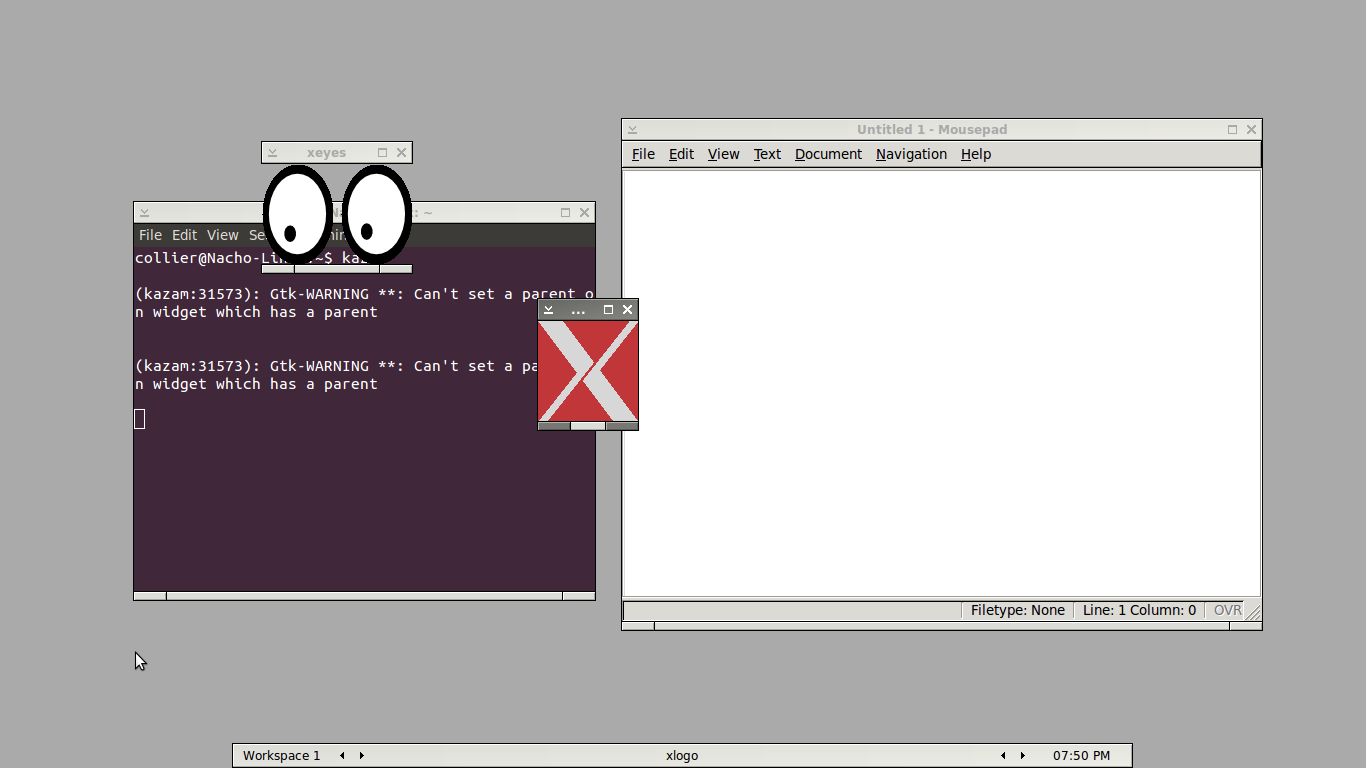This screenshot has height=768, width=1366.
Task: Open the Mousepad Navigation menu
Action: 911,154
